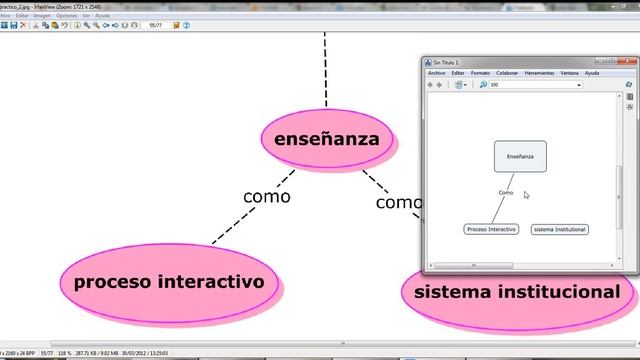This screenshot has height=360, width=640.
Task: Click the top side panel icon in CmapTools
Action: 630,97
